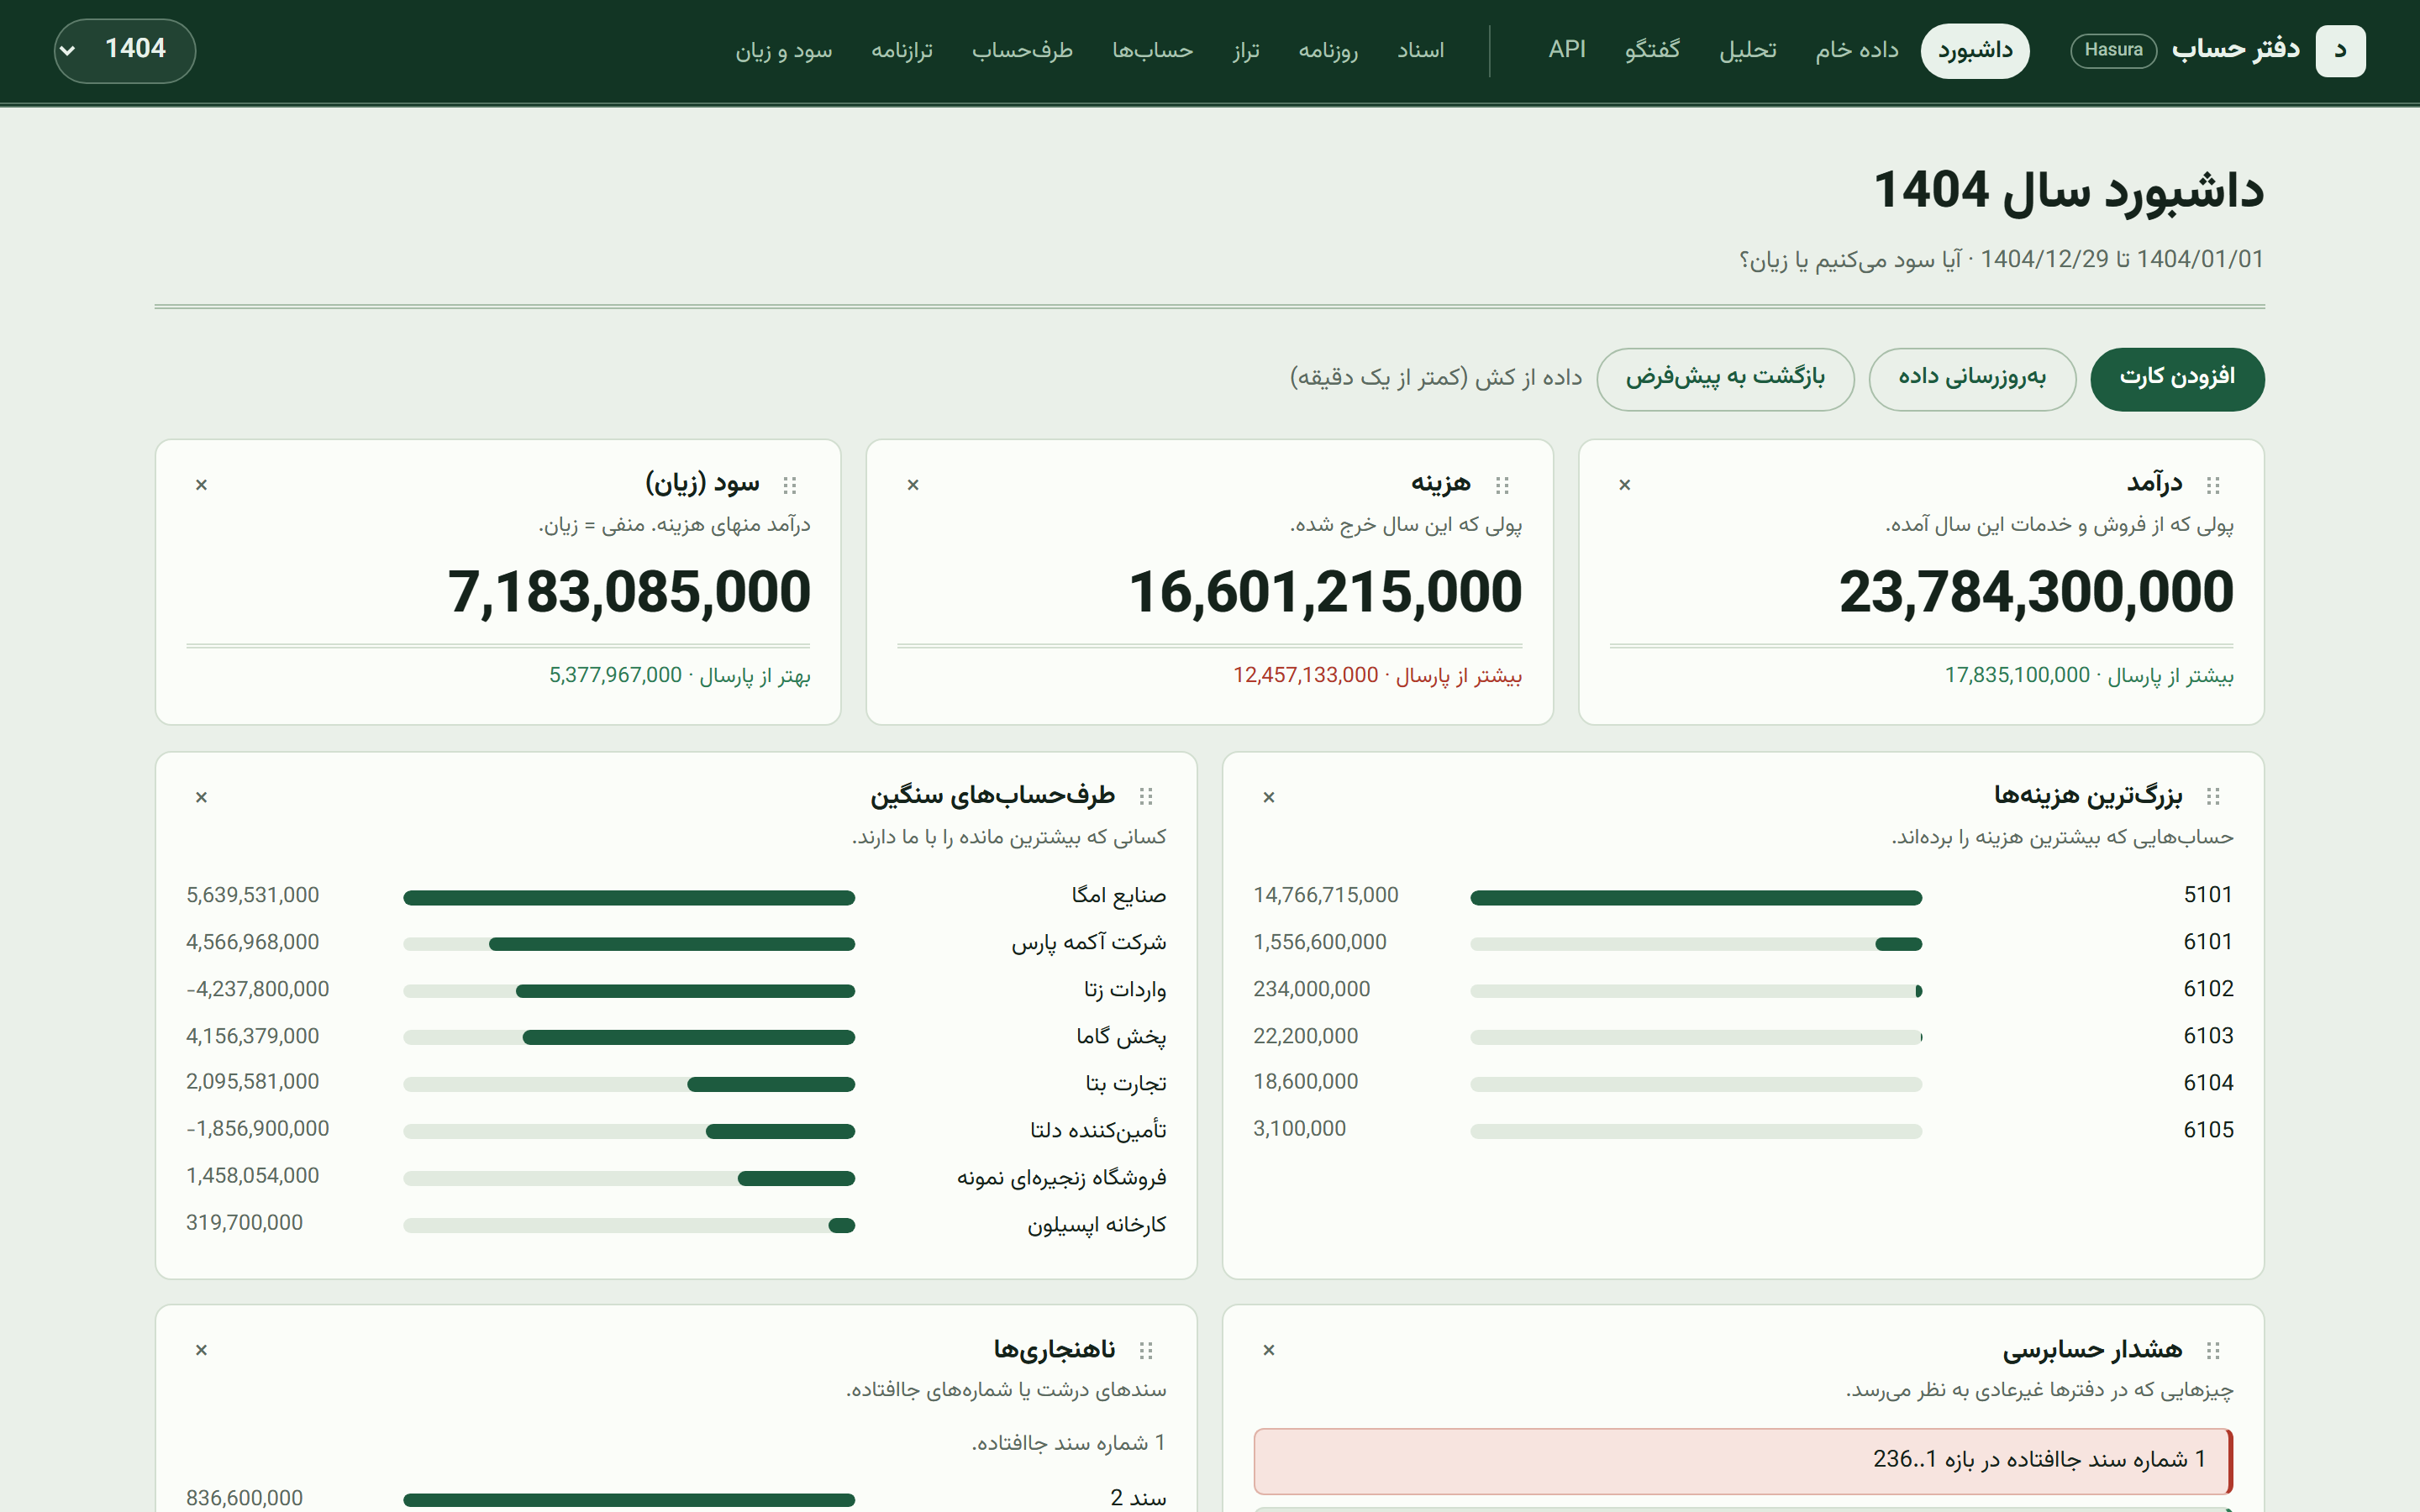Click the drag handle on سود (زیان) card

[x=790, y=485]
